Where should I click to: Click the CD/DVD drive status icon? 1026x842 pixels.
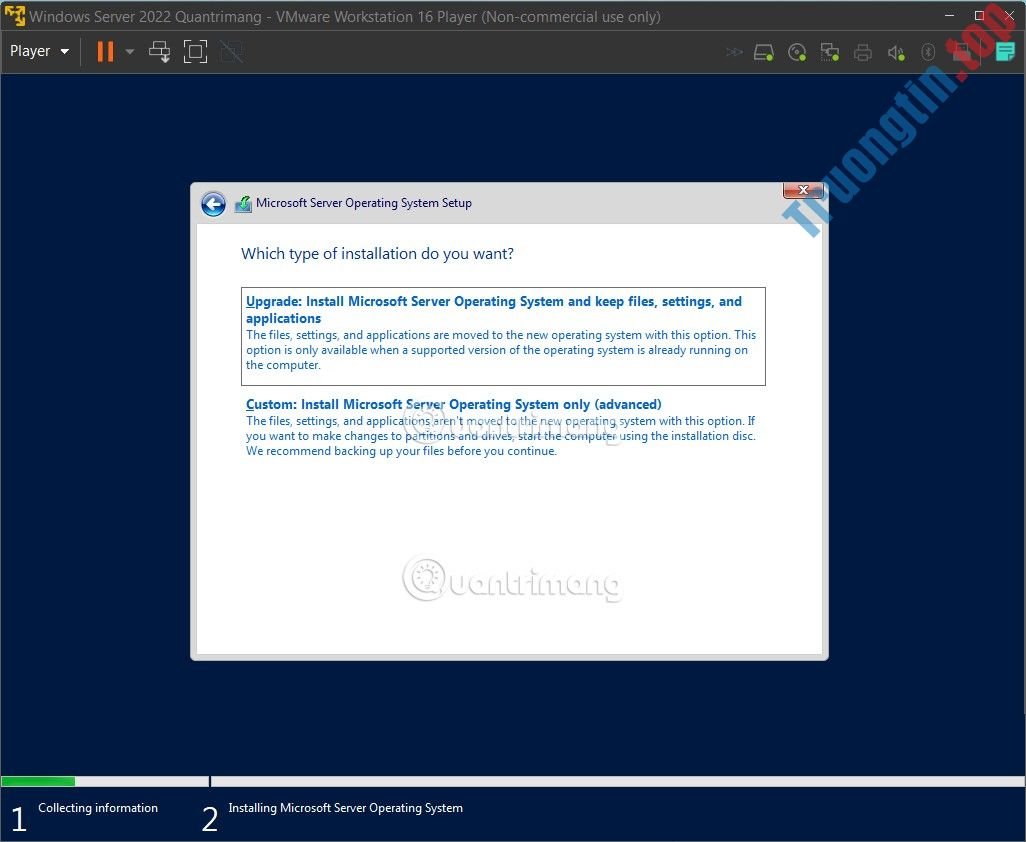click(797, 52)
